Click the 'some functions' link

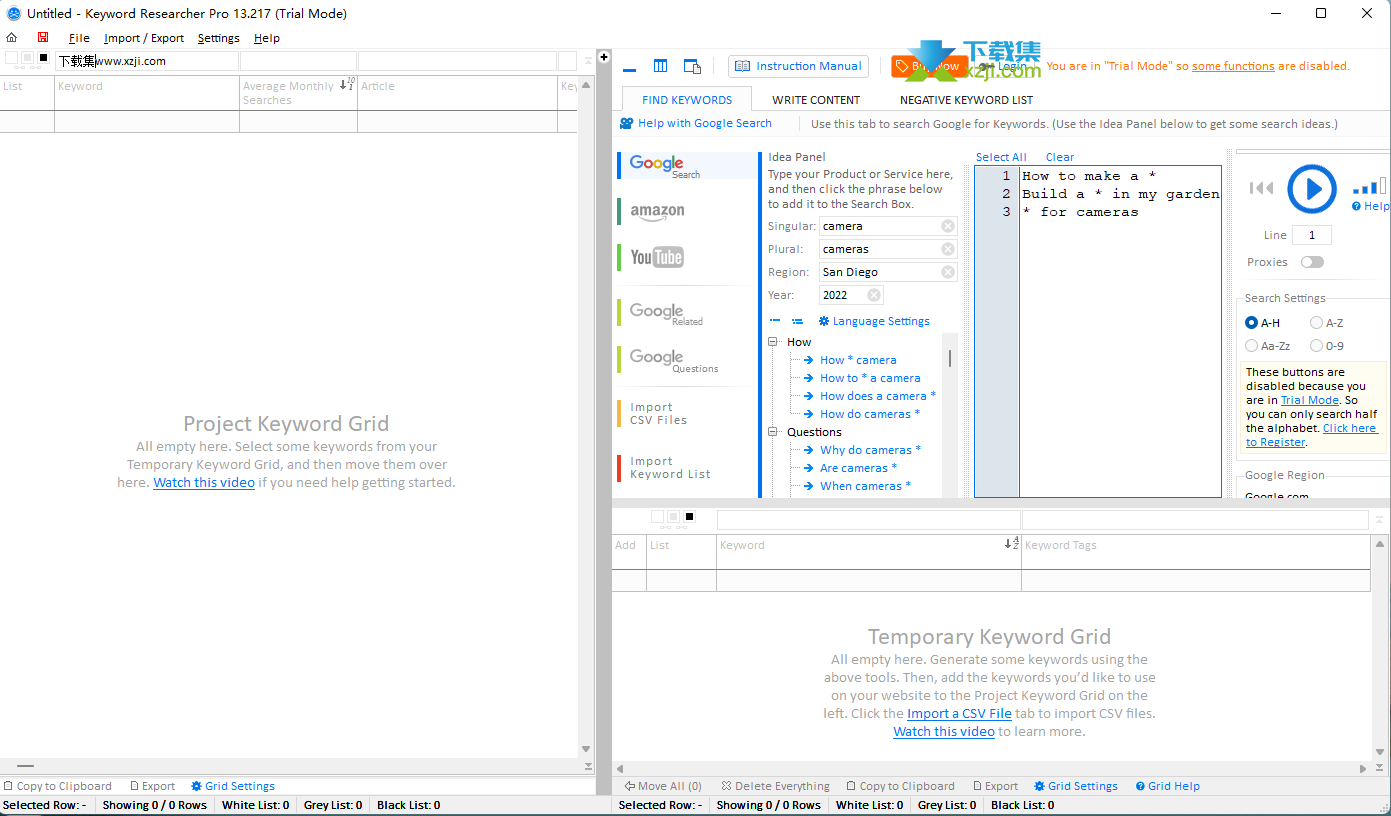point(1233,66)
